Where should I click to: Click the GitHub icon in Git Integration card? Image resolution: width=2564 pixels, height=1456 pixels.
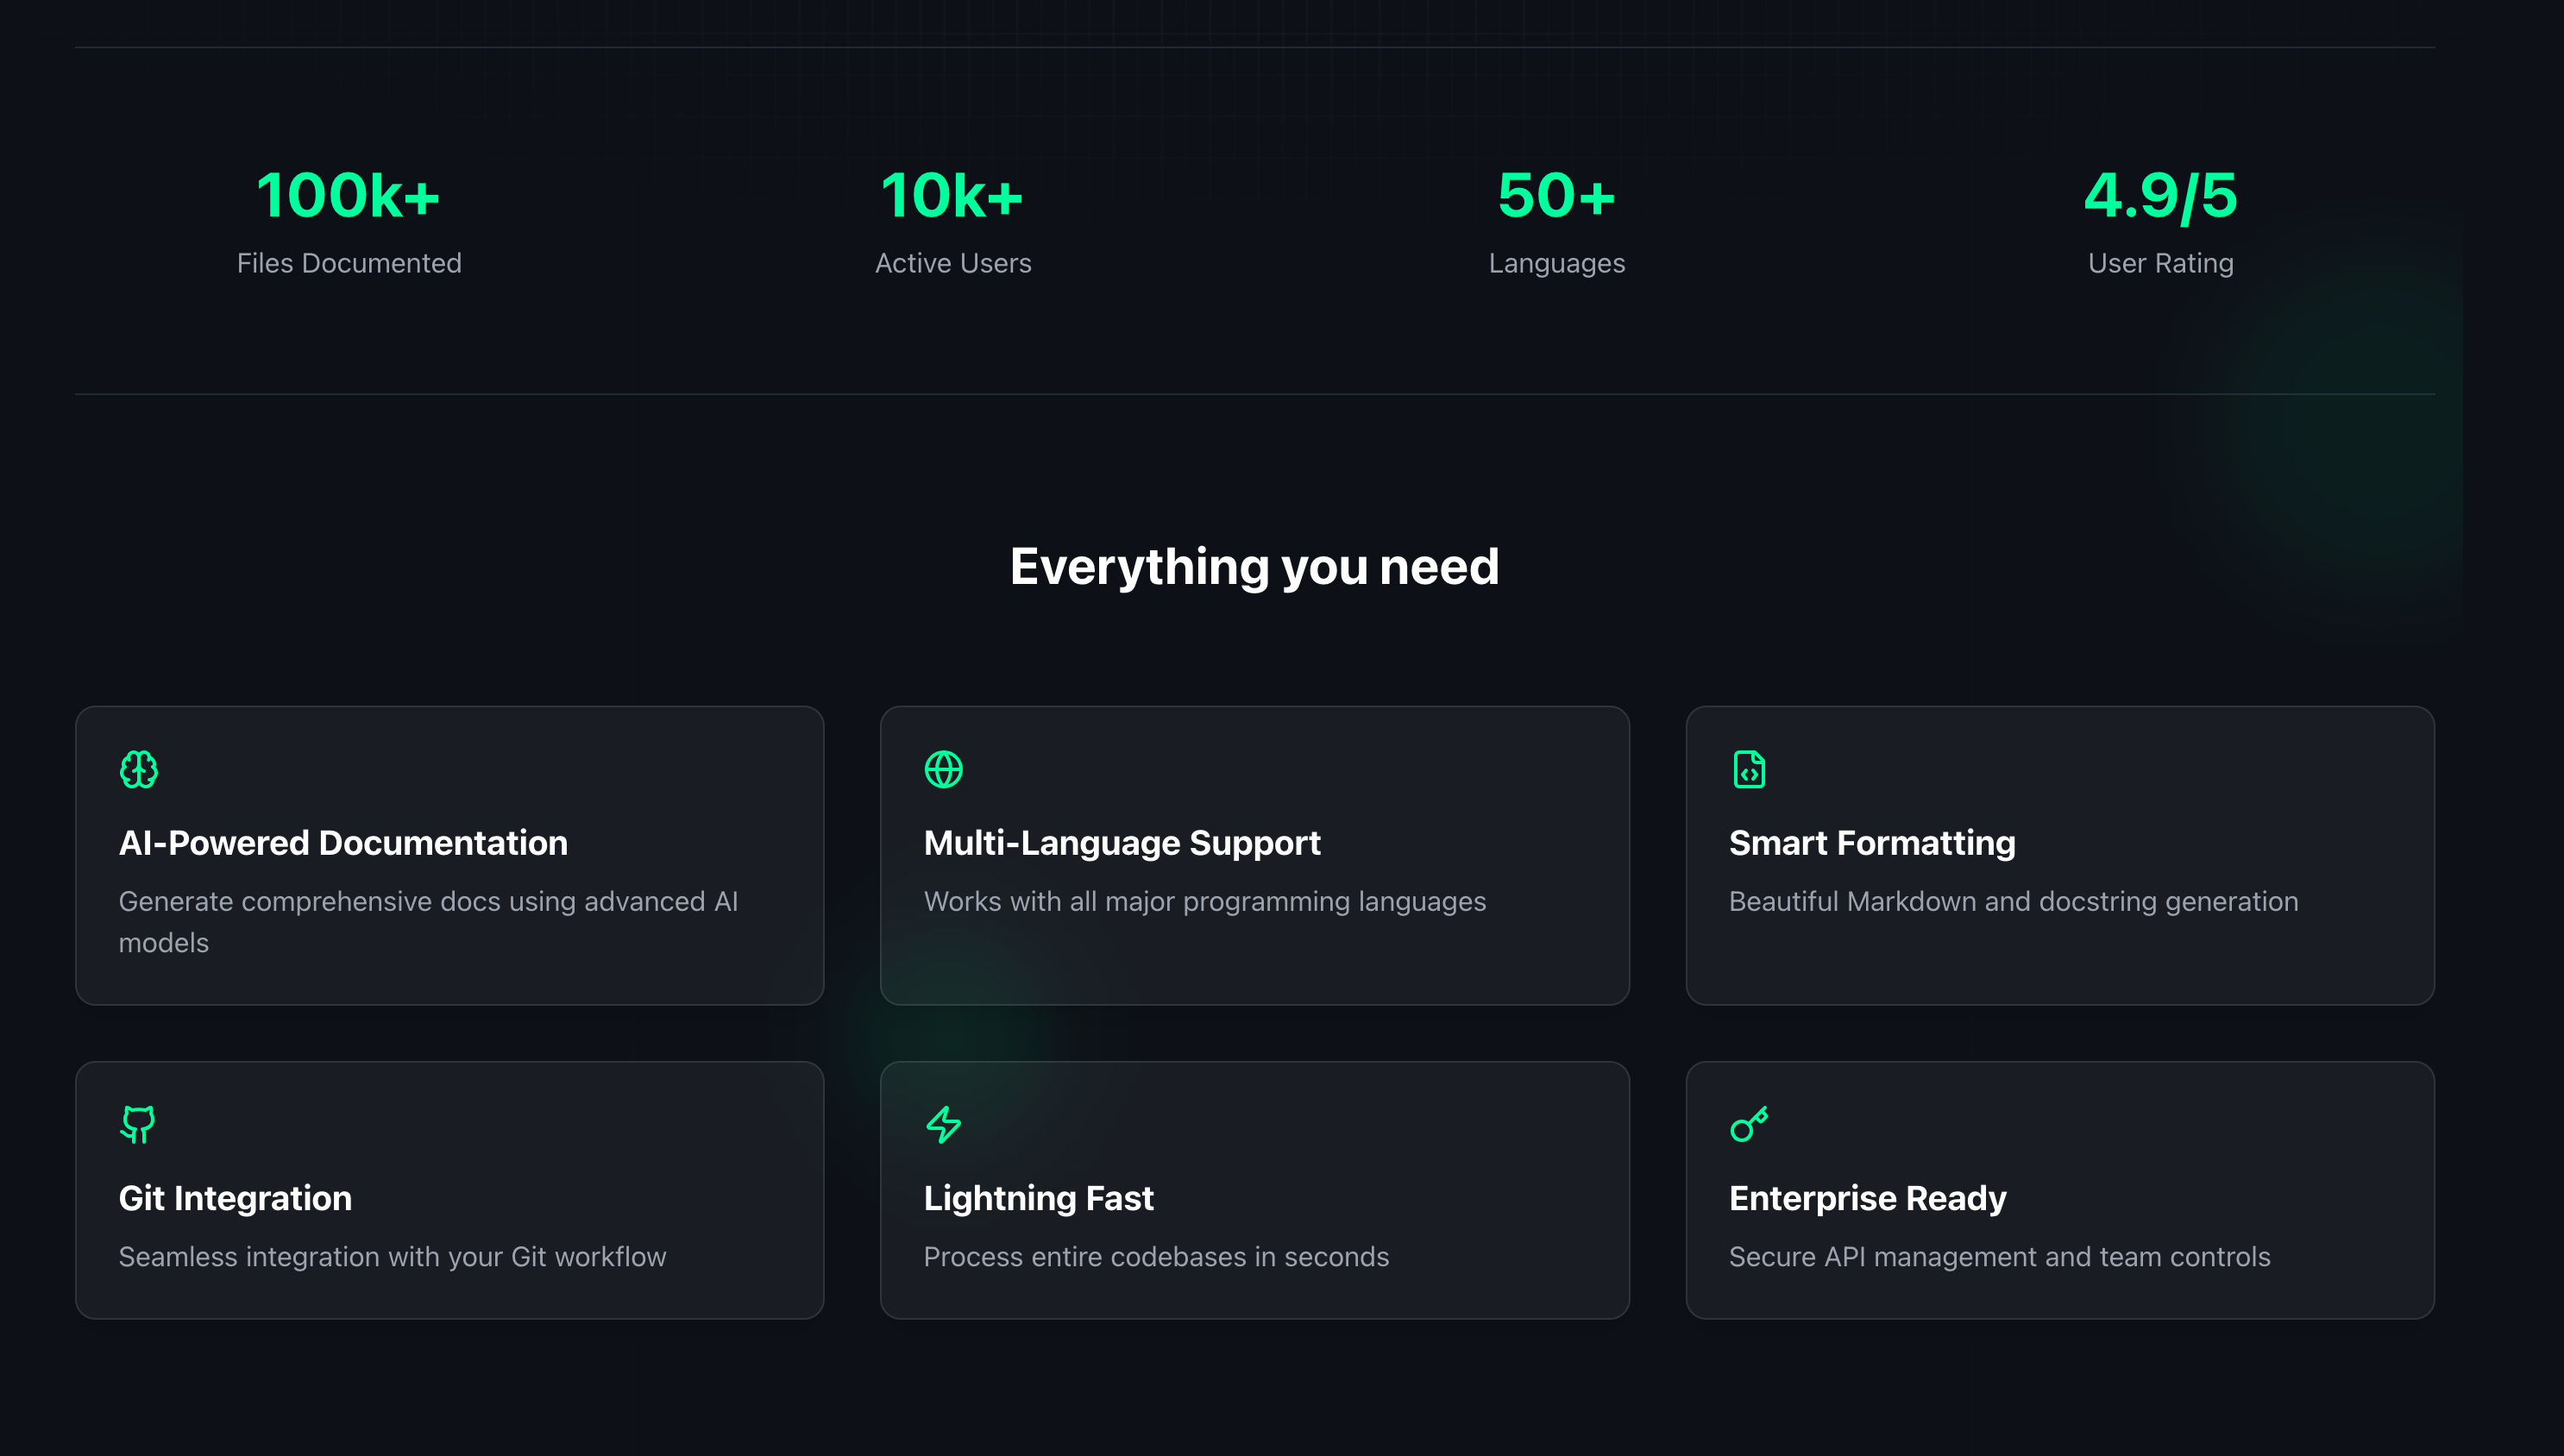tap(138, 1124)
